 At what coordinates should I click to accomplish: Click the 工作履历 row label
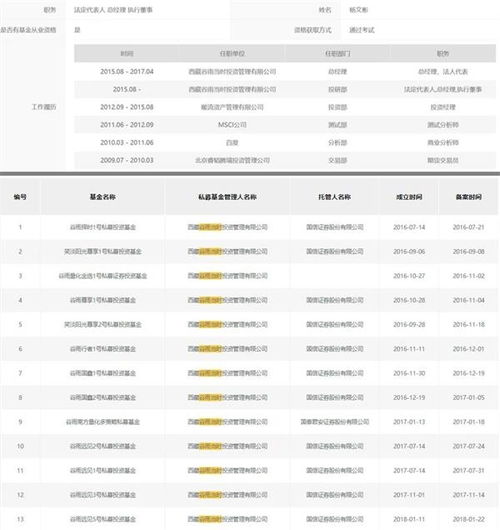(x=44, y=107)
